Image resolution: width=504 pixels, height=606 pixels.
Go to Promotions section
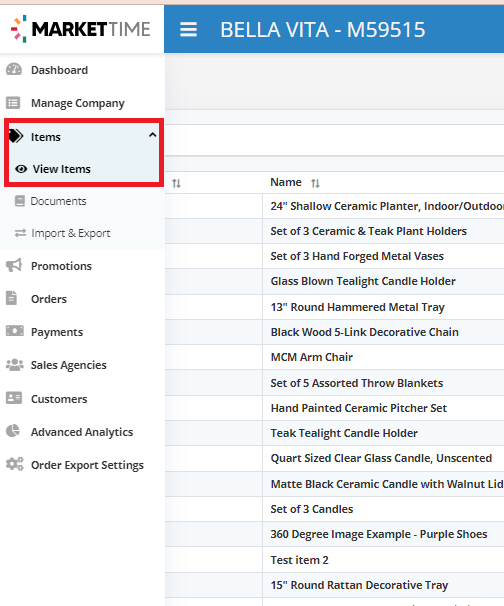click(61, 266)
